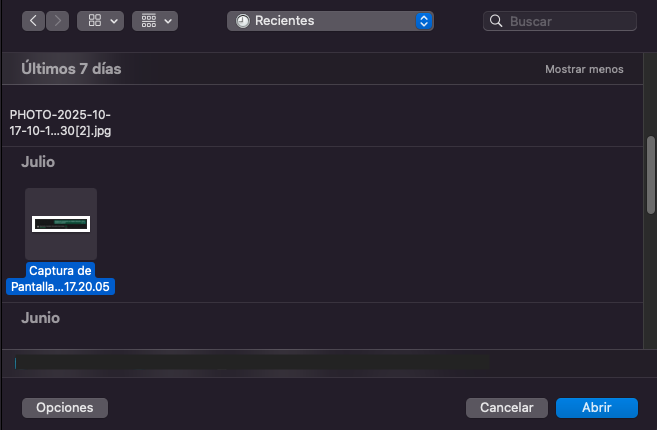Click Mostrar menos to collapse the section
This screenshot has width=657, height=430.
(584, 69)
